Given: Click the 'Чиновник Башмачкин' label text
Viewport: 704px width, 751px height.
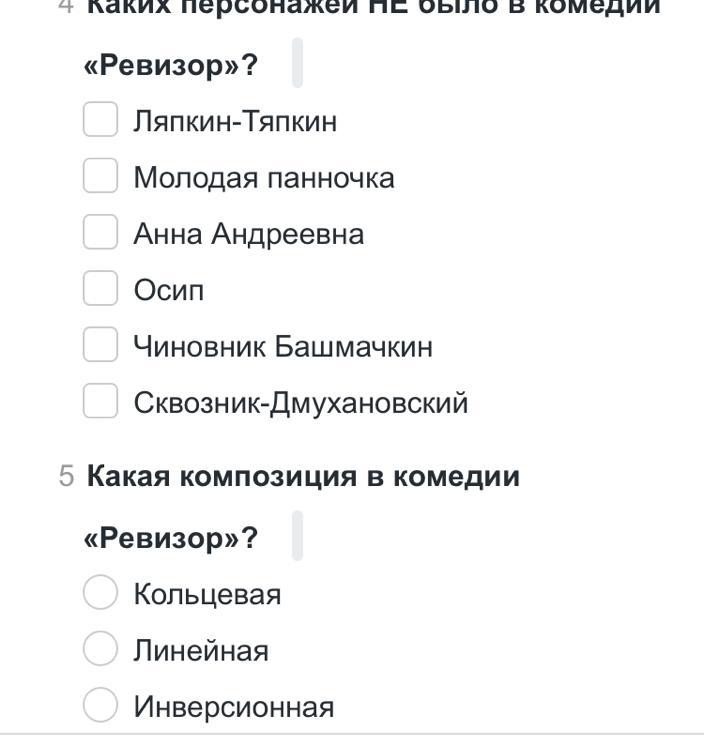Looking at the screenshot, I should click(283, 346).
